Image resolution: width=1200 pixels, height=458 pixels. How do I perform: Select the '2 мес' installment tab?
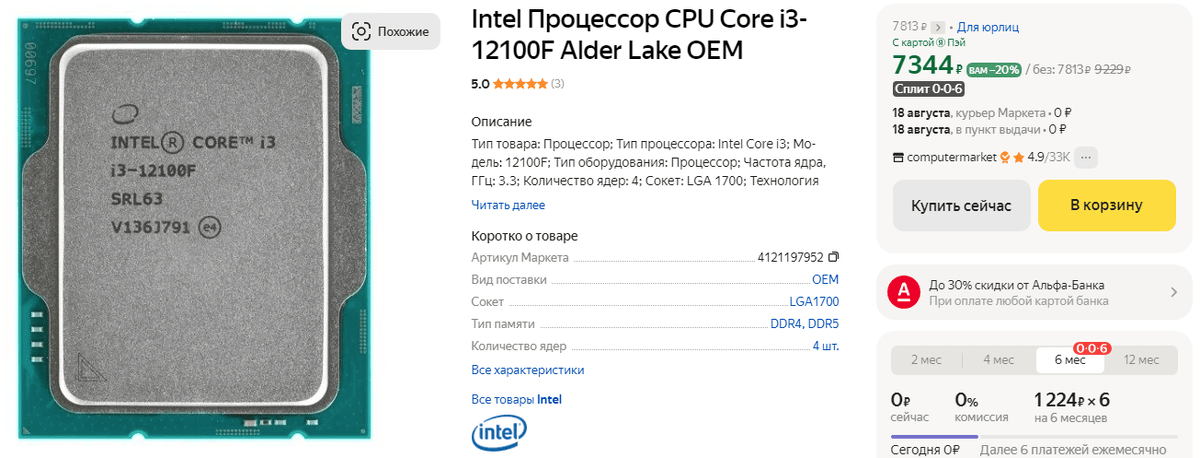click(926, 360)
